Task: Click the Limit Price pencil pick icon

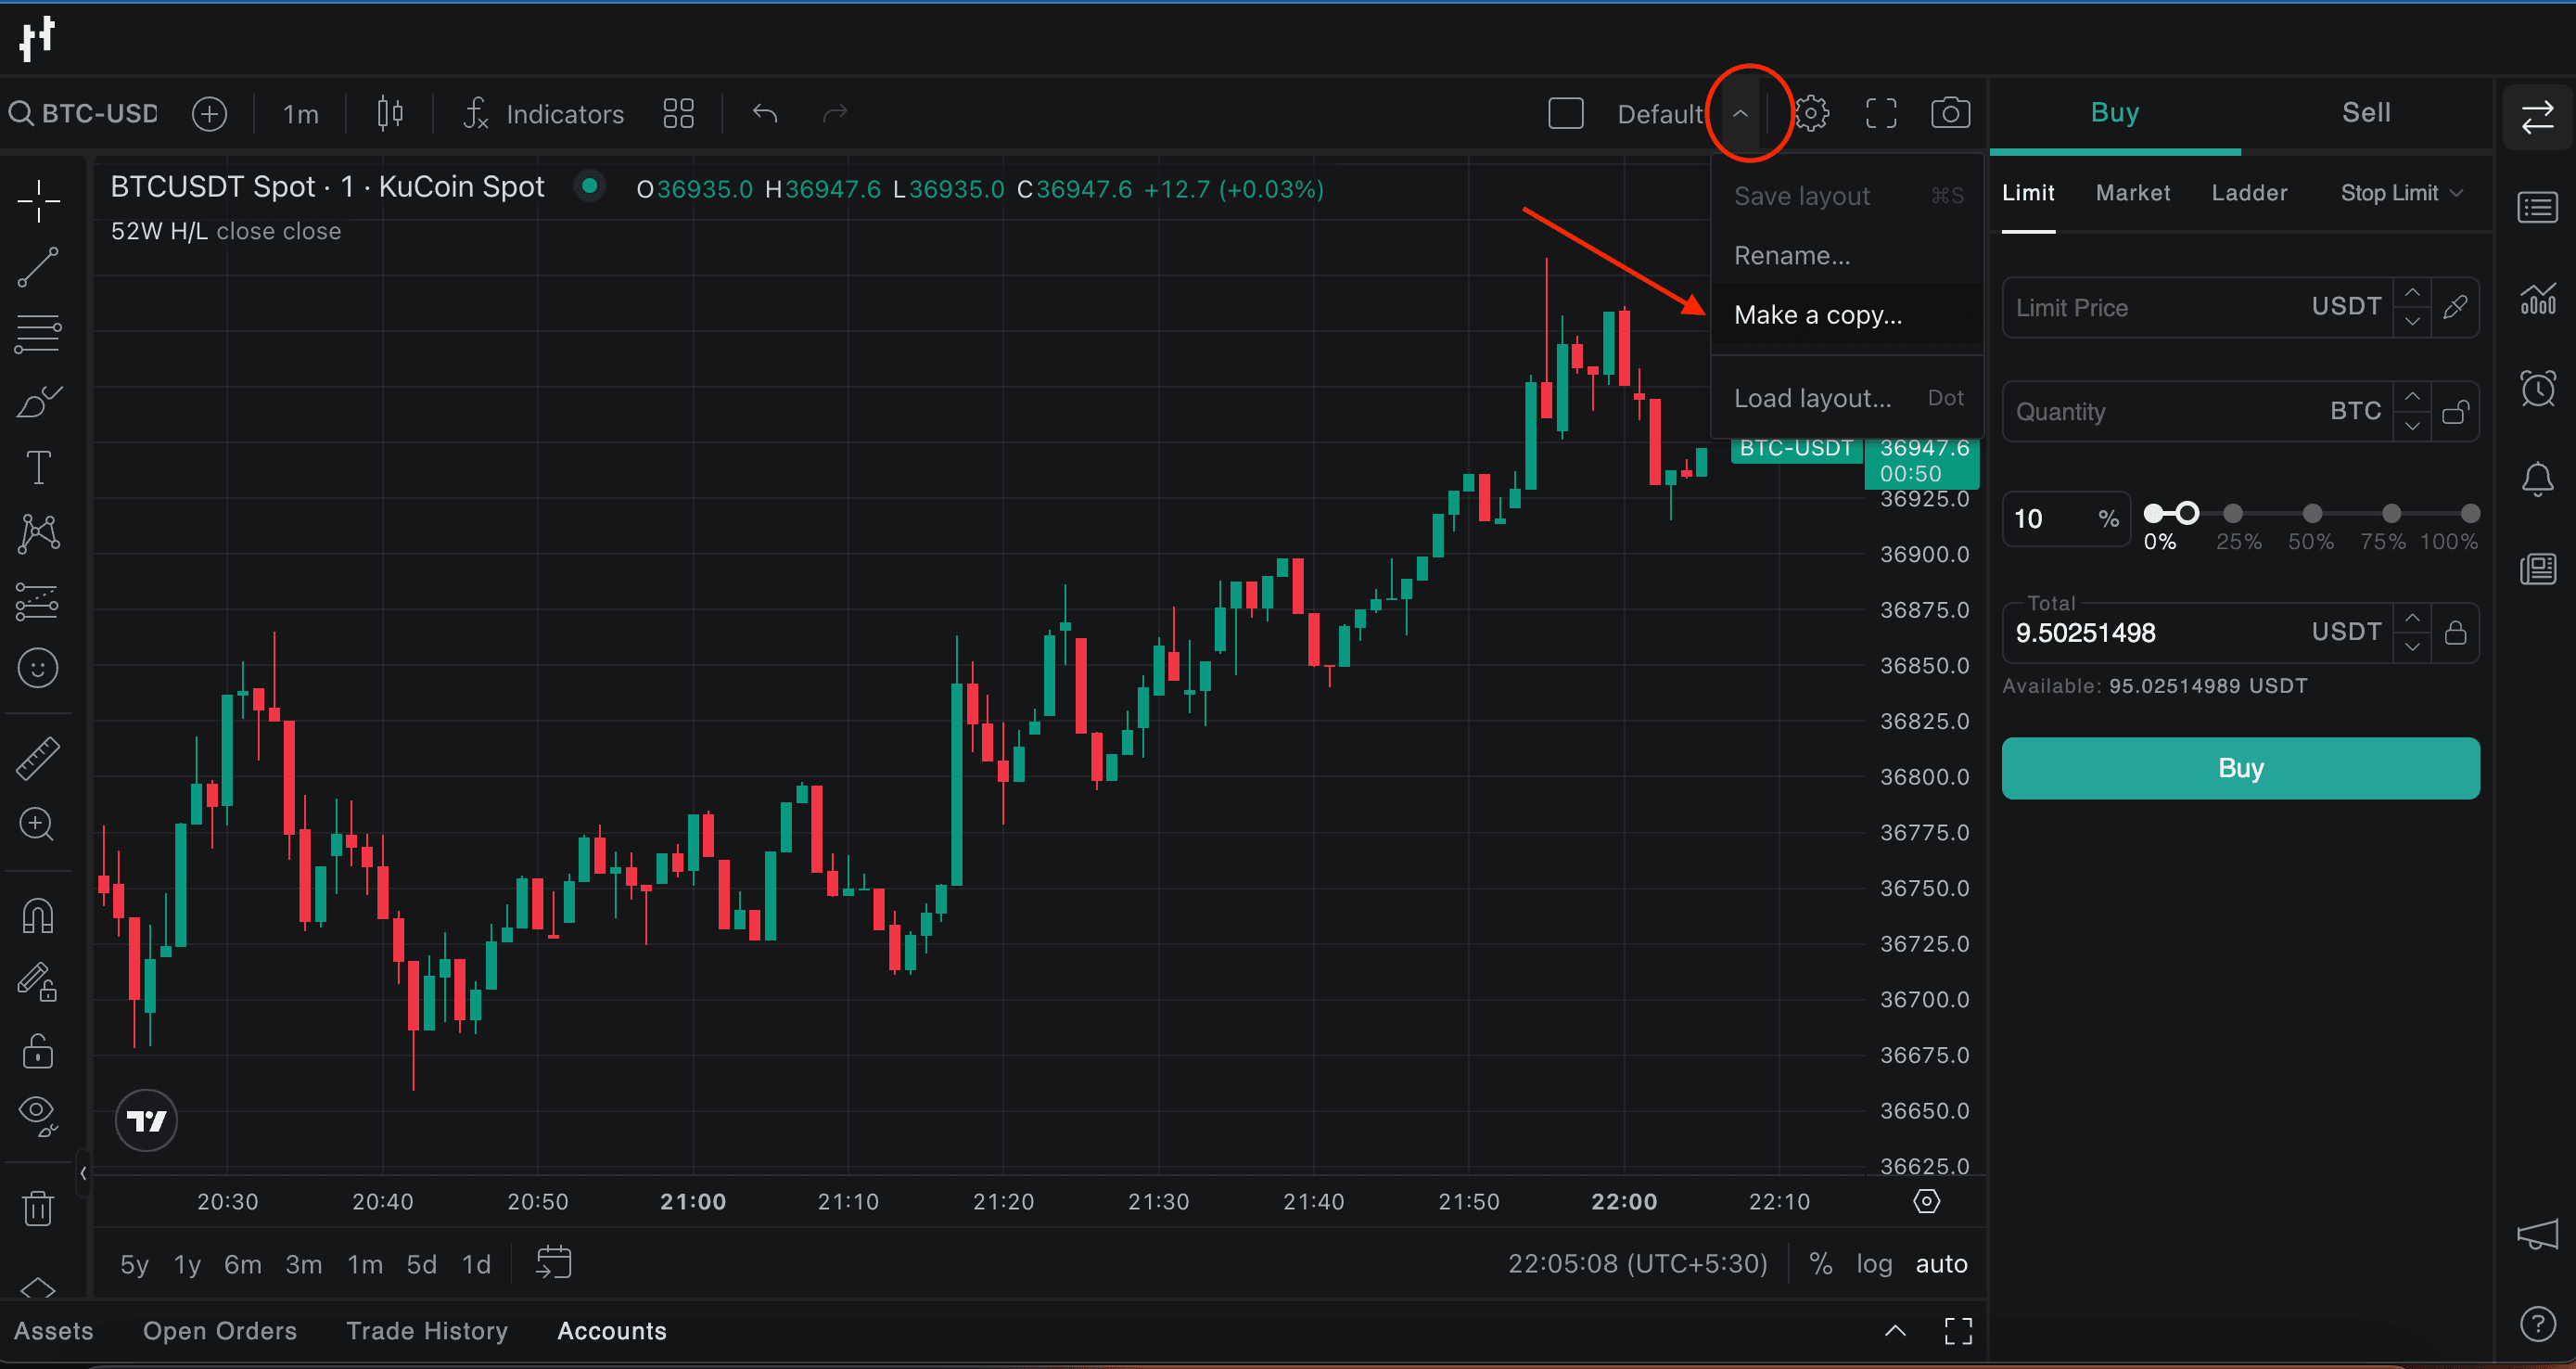Action: 2455,308
